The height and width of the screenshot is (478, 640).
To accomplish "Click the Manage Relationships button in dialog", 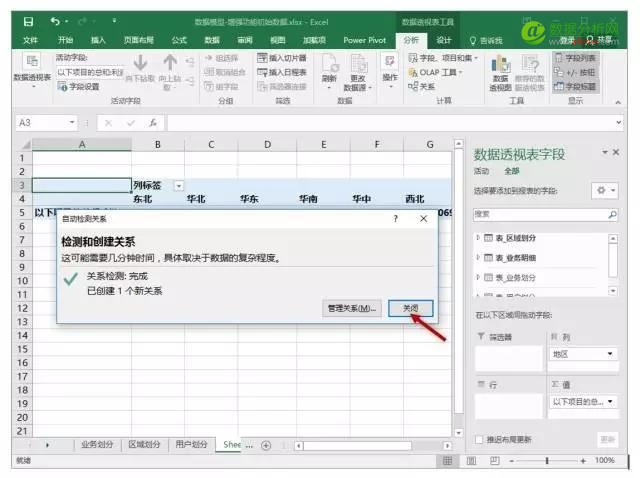I will click(x=350, y=308).
